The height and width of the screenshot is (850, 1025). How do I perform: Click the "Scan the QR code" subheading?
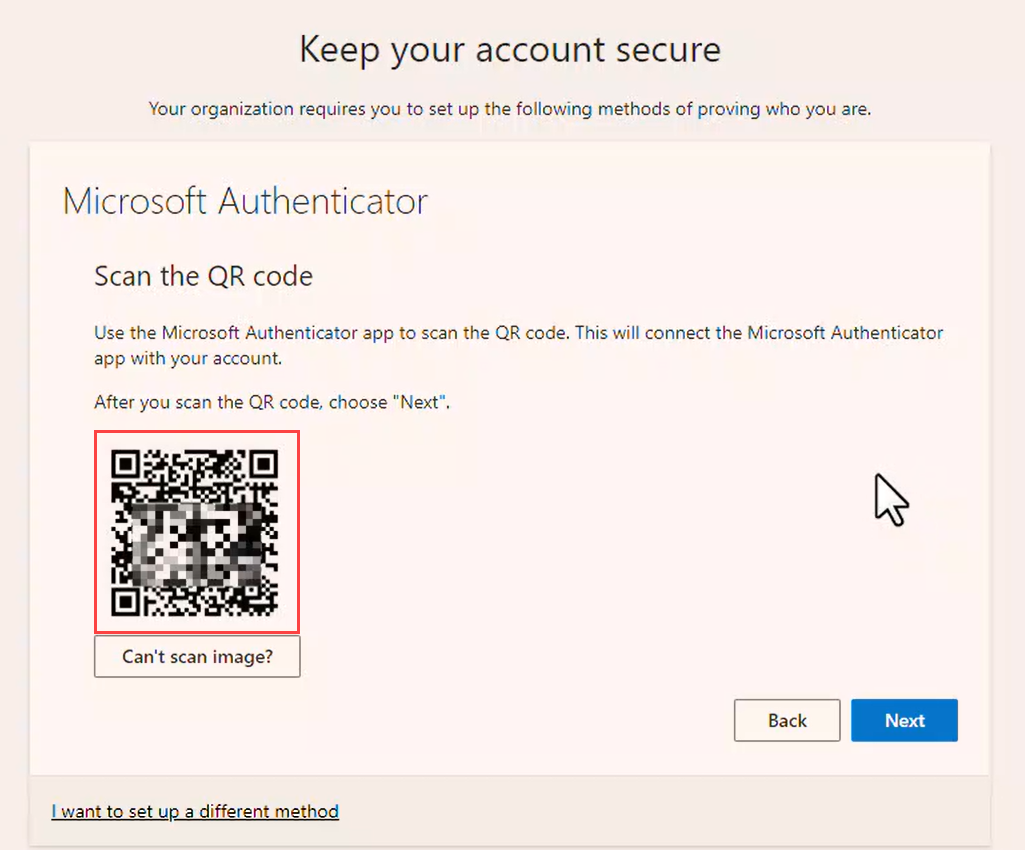point(203,276)
